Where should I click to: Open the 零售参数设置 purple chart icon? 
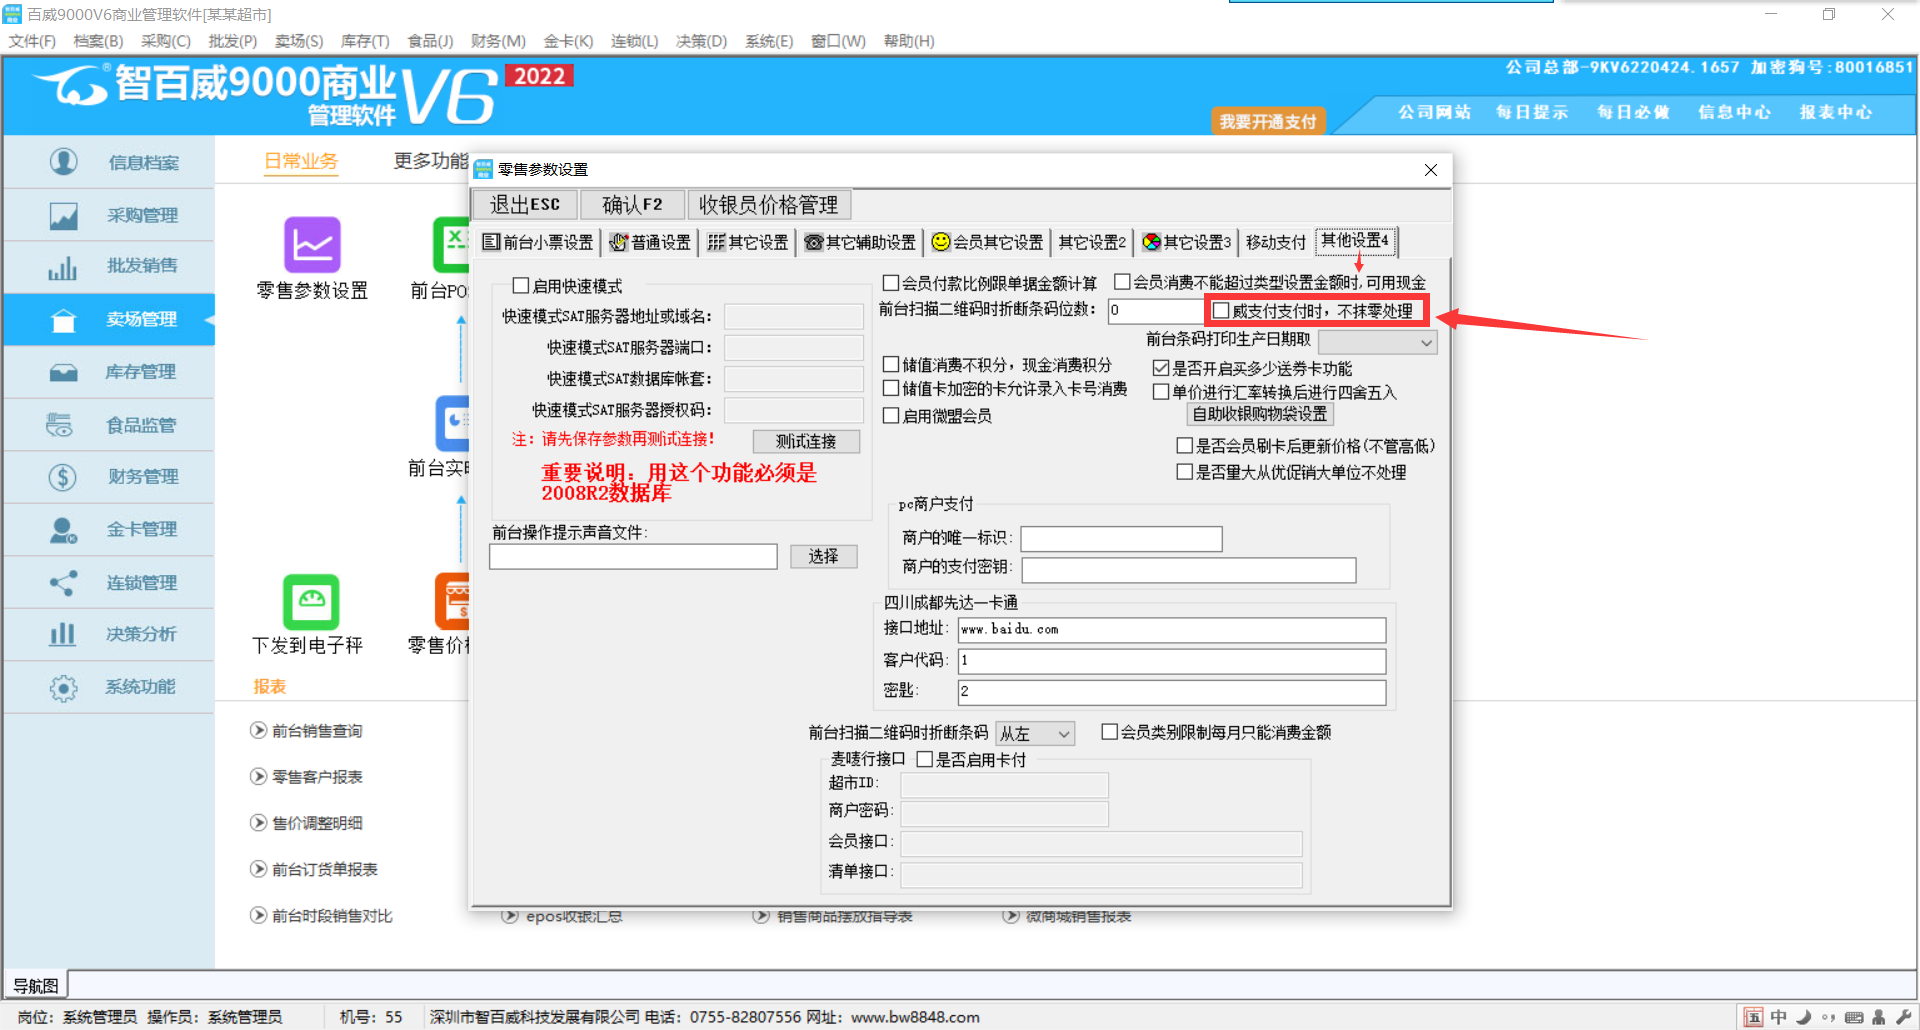pyautogui.click(x=312, y=245)
